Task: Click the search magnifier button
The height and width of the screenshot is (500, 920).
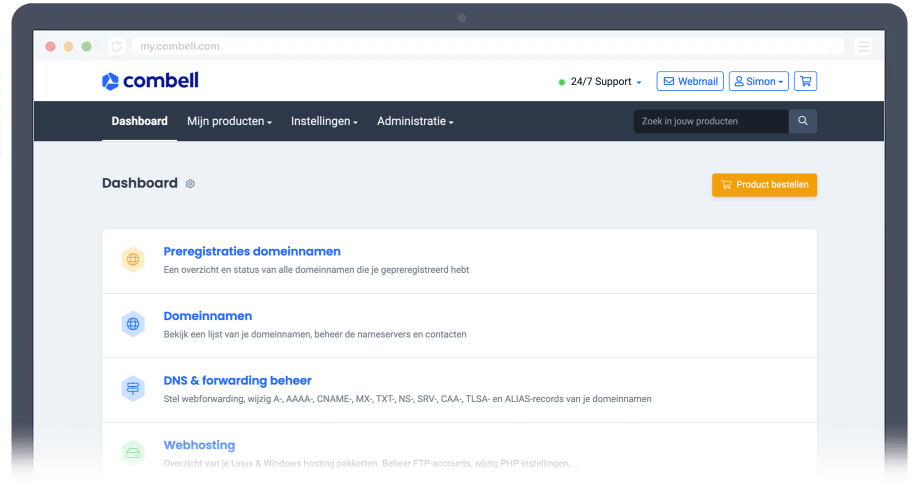Action: pos(802,121)
